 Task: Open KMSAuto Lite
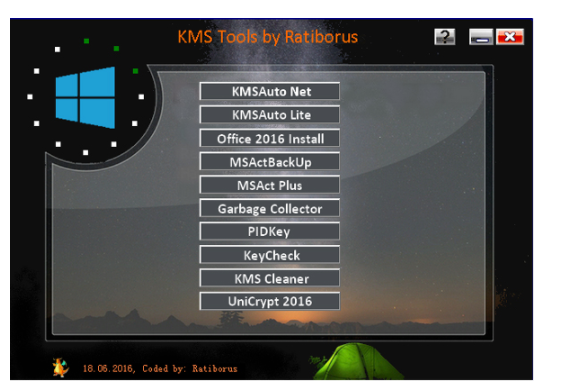coord(269,114)
